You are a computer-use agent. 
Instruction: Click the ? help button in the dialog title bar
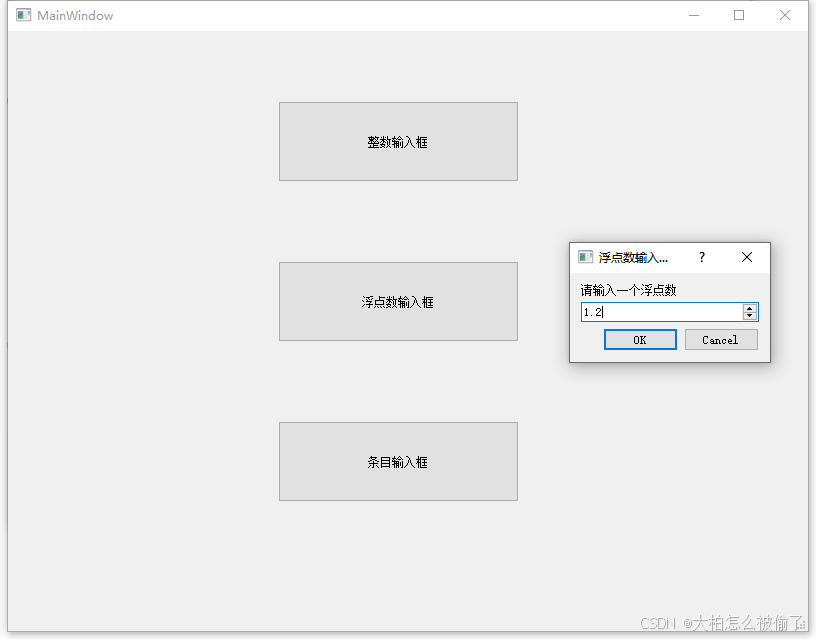(702, 257)
